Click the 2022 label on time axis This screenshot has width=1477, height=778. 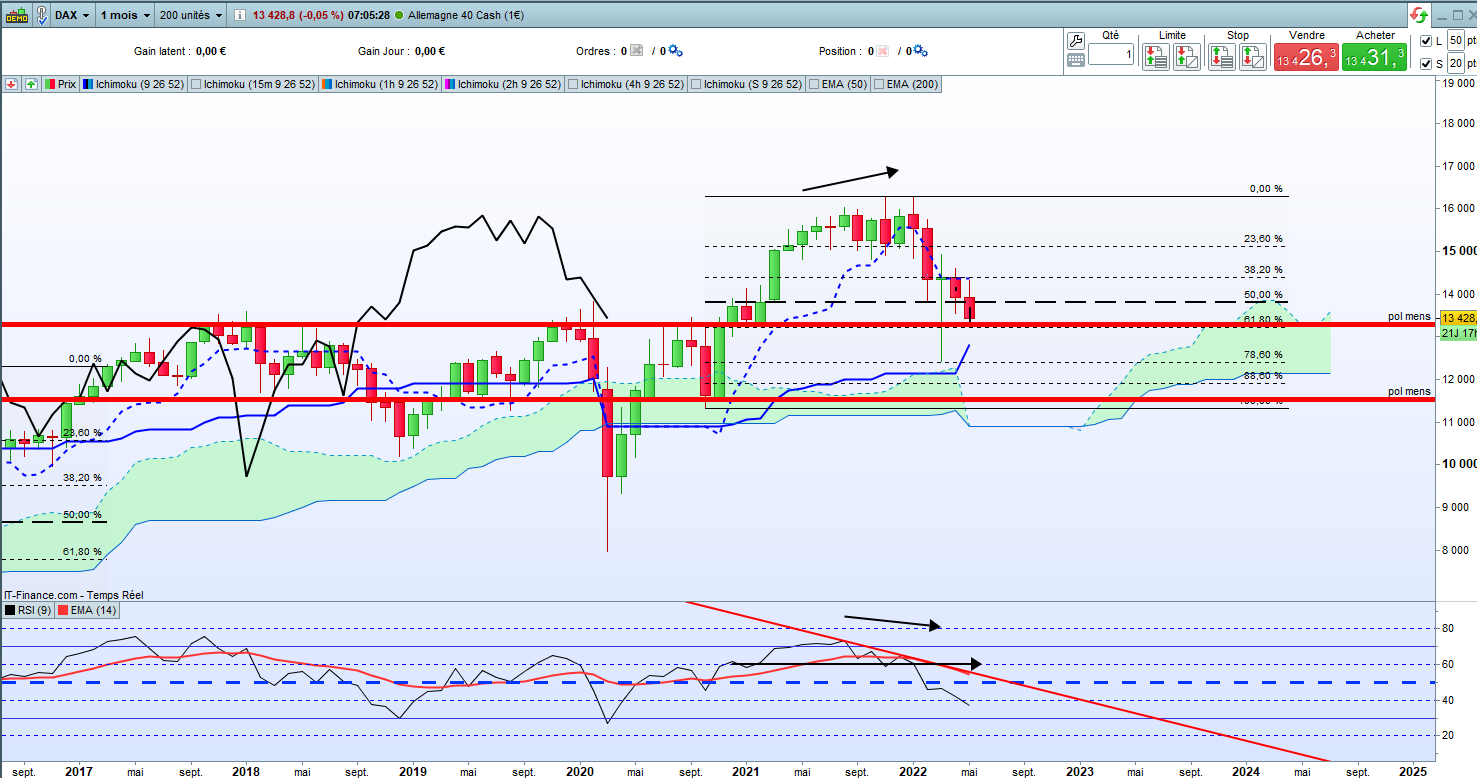[x=912, y=771]
